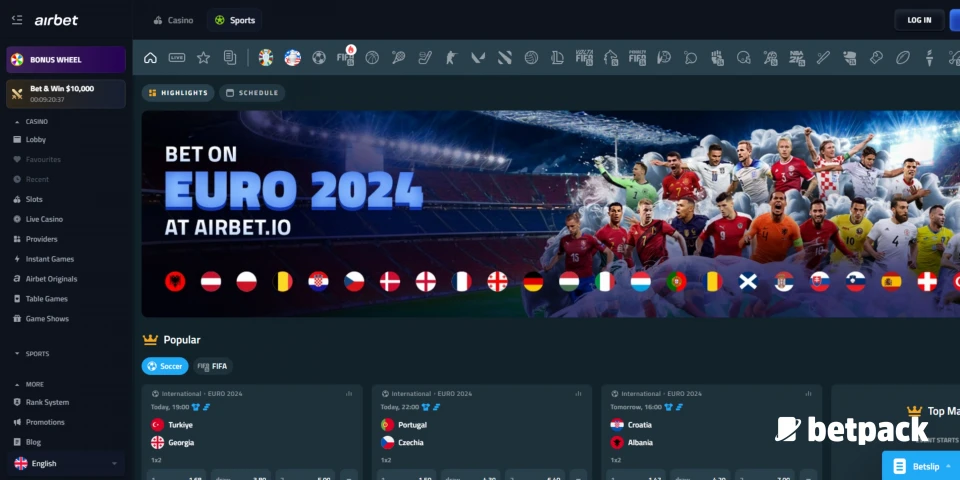Collapse the Casino sidebar section
The image size is (960, 480).
[x=31, y=121]
